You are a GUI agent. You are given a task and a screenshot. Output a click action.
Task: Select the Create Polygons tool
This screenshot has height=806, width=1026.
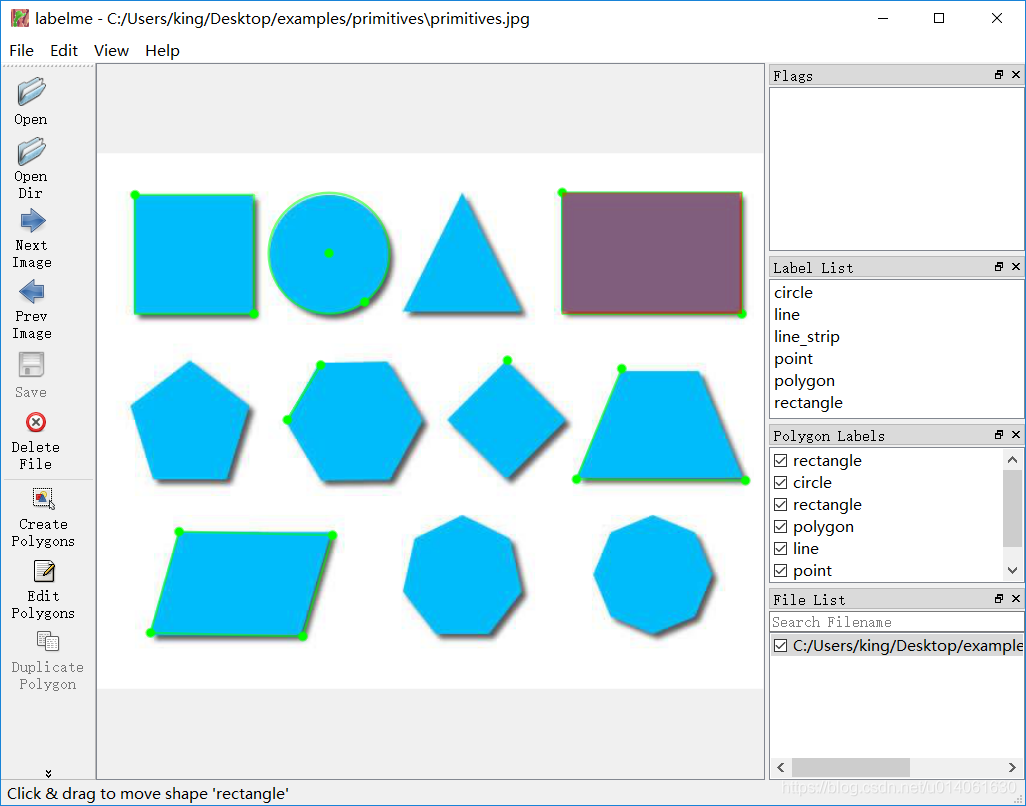pos(43,499)
